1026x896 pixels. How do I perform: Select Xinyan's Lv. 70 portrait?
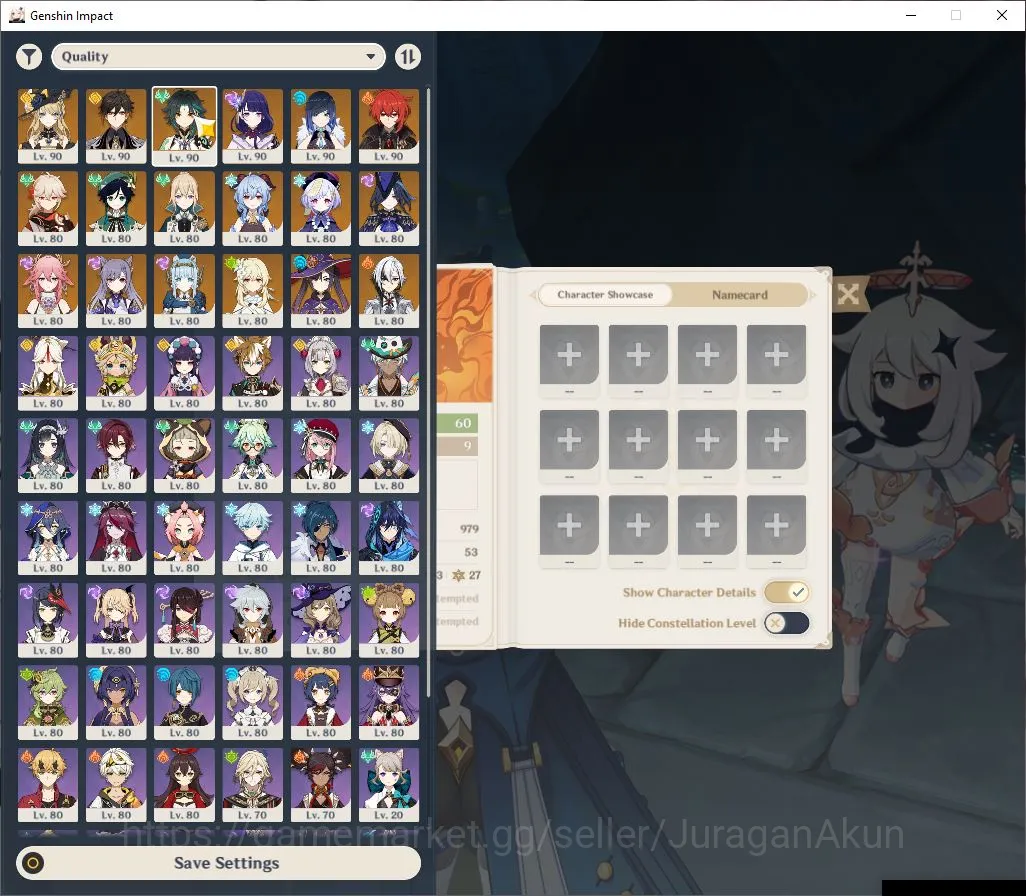click(321, 785)
